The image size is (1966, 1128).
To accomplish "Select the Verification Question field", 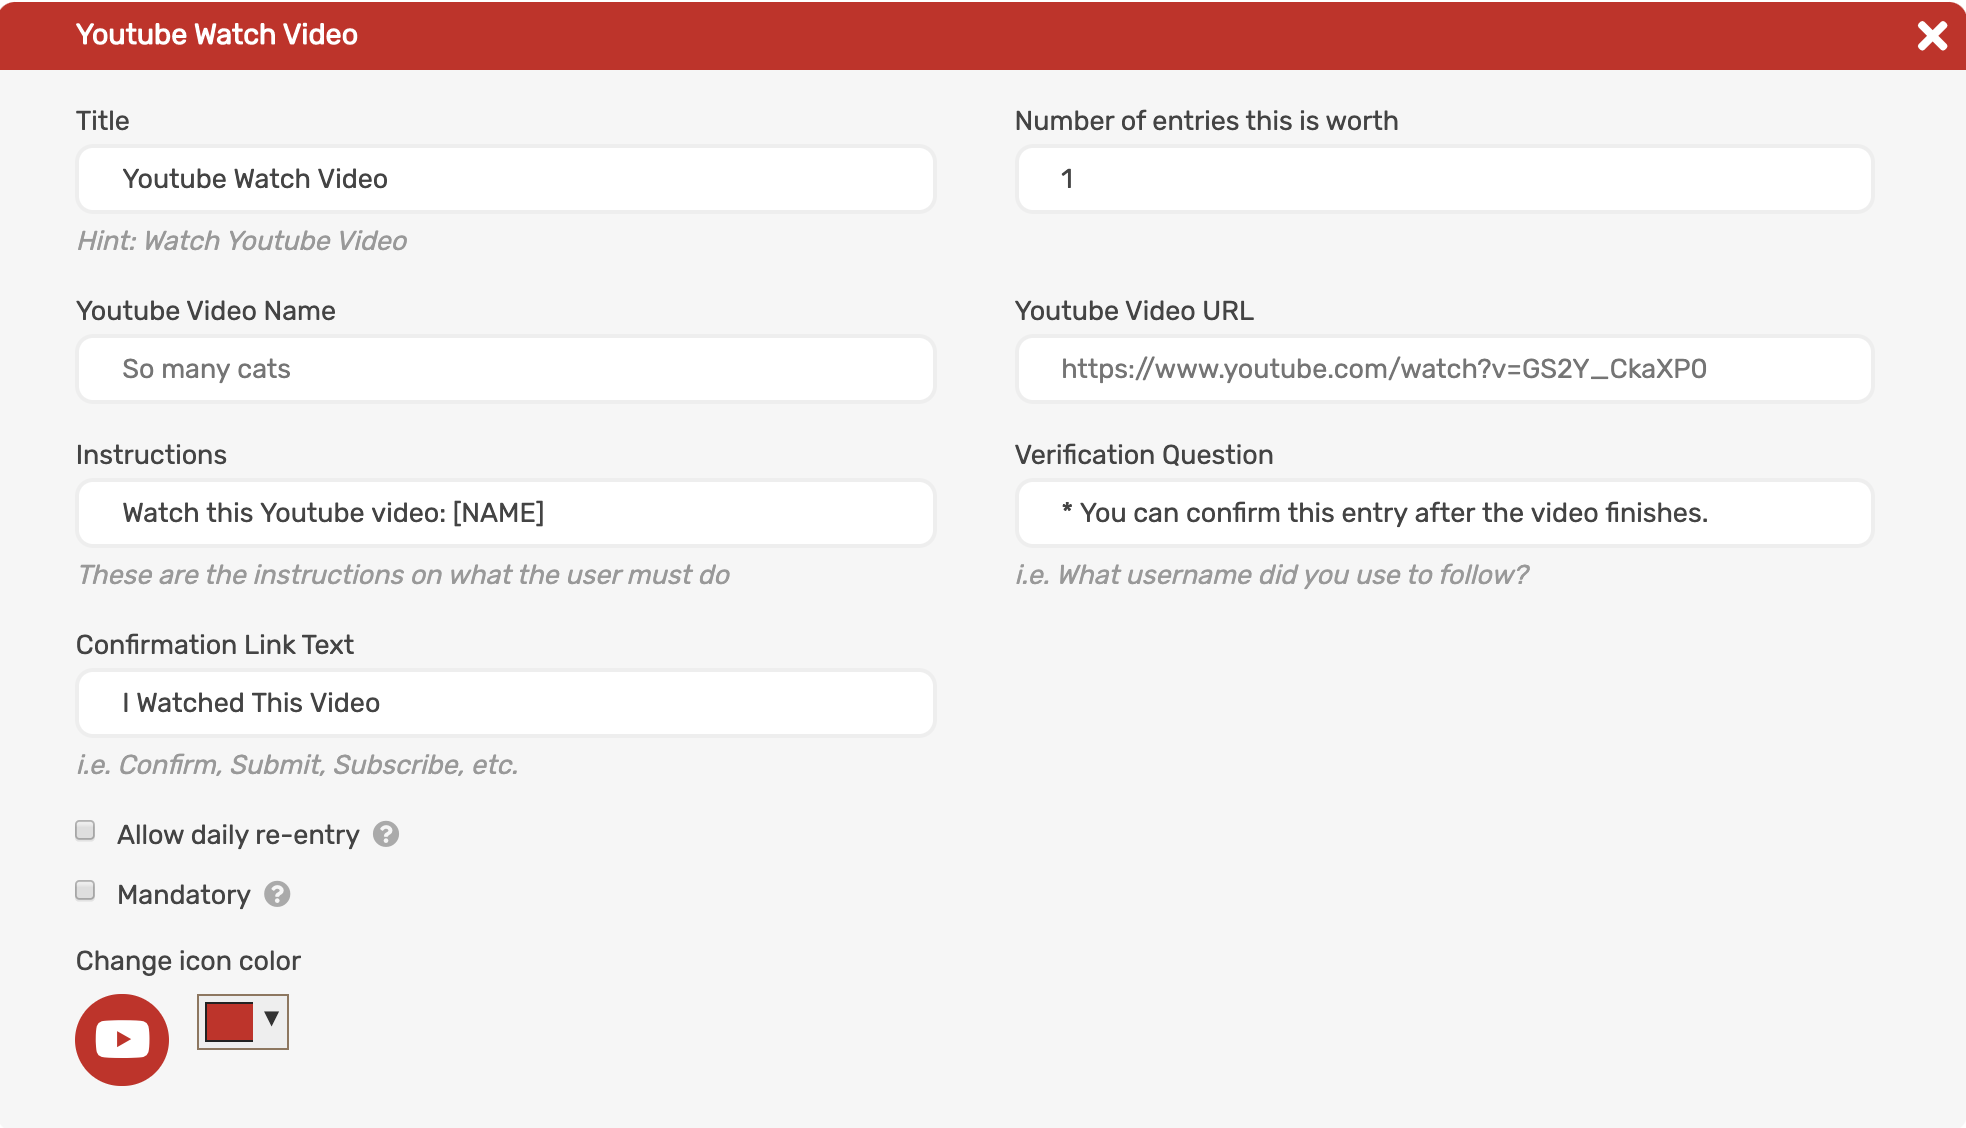I will [1443, 512].
